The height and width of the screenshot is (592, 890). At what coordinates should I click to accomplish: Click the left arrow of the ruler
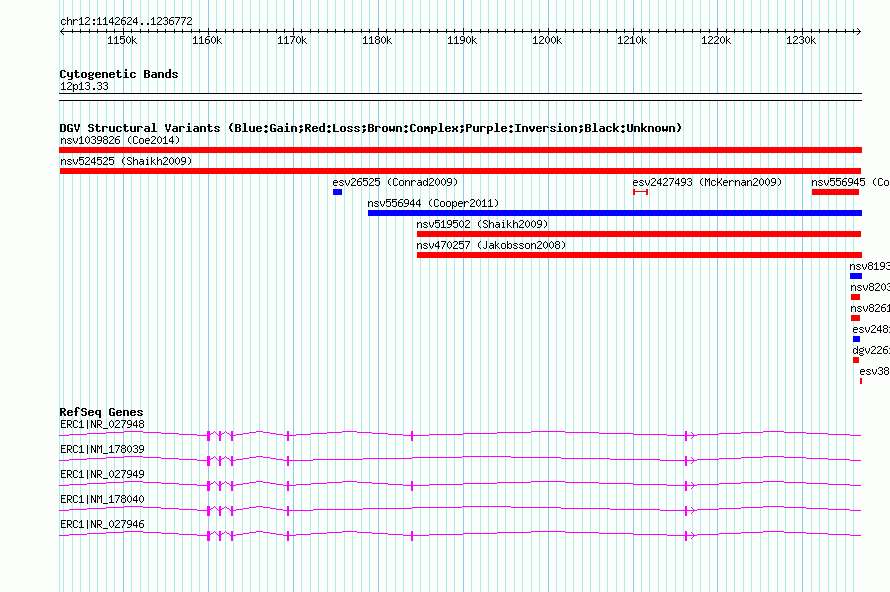[x=62, y=32]
